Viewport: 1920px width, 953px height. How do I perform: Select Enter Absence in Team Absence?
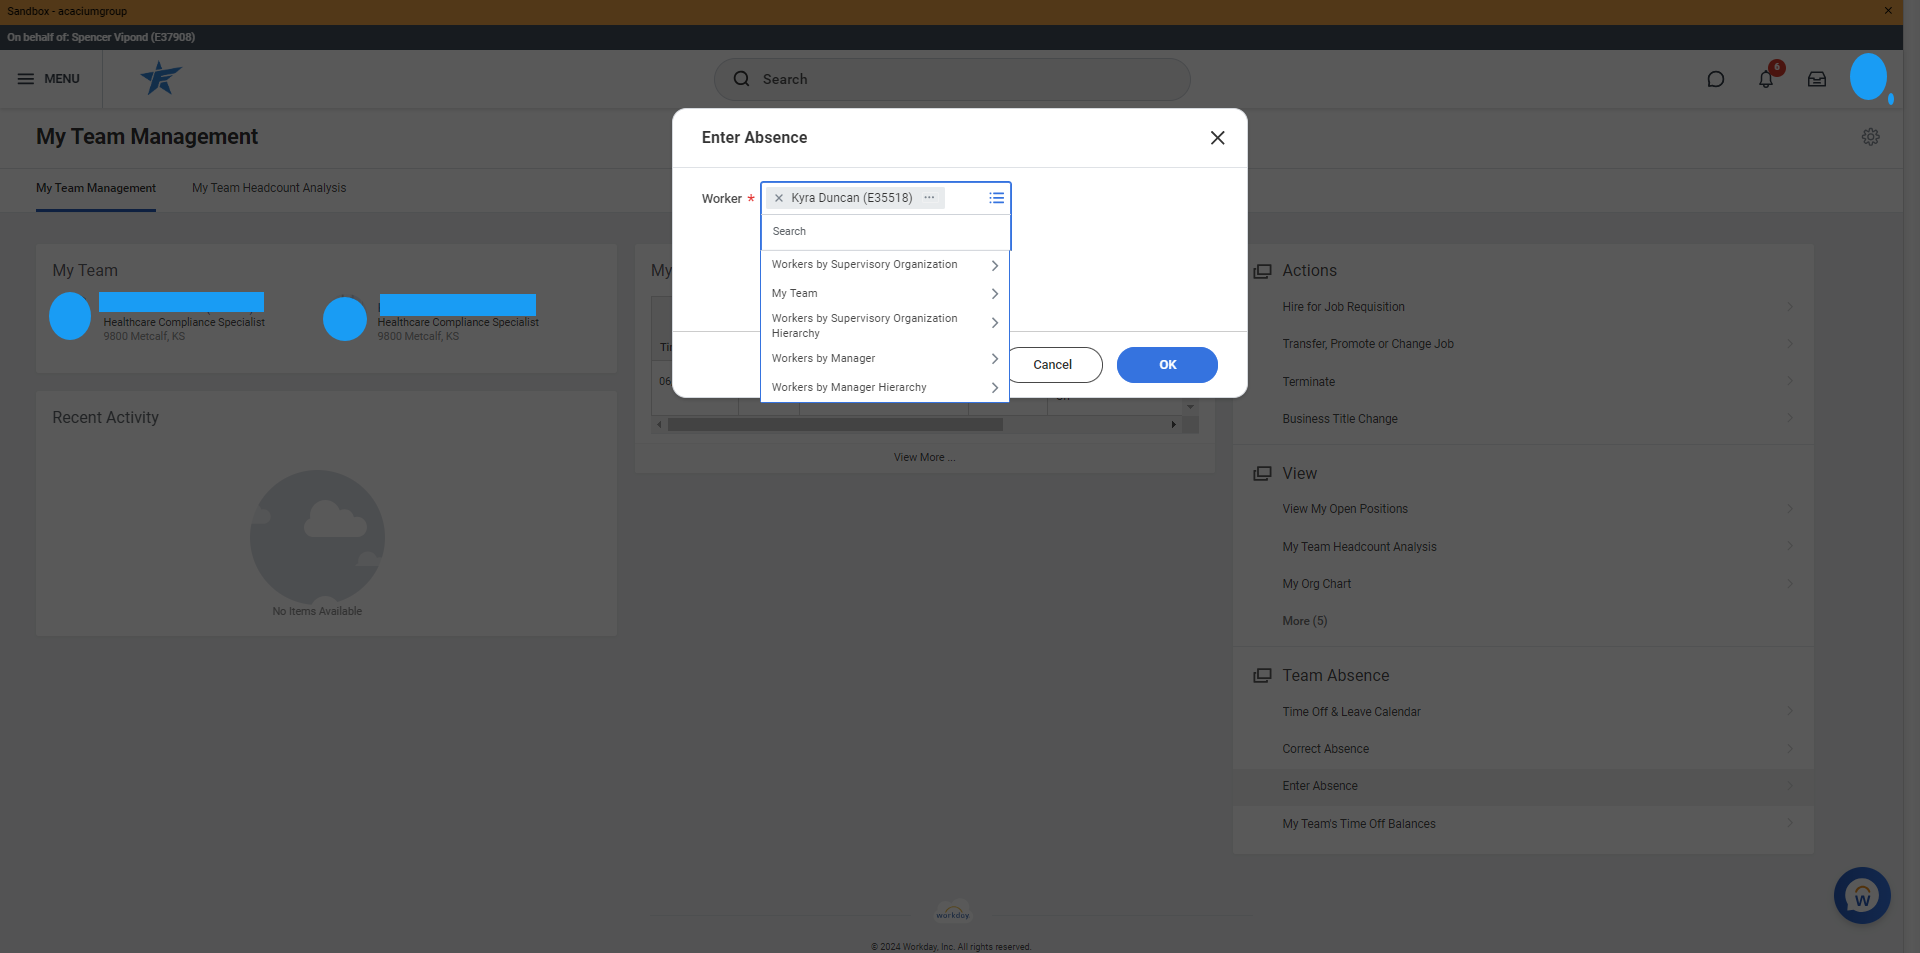pos(1320,786)
